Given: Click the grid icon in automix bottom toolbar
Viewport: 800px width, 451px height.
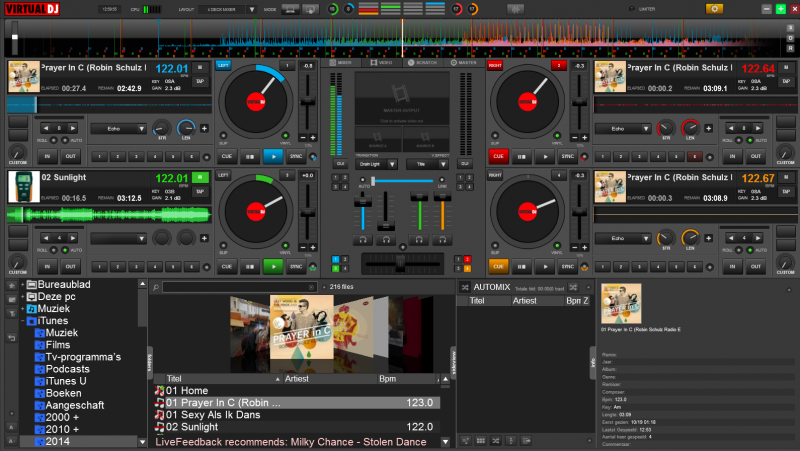Looking at the screenshot, I should [x=481, y=440].
